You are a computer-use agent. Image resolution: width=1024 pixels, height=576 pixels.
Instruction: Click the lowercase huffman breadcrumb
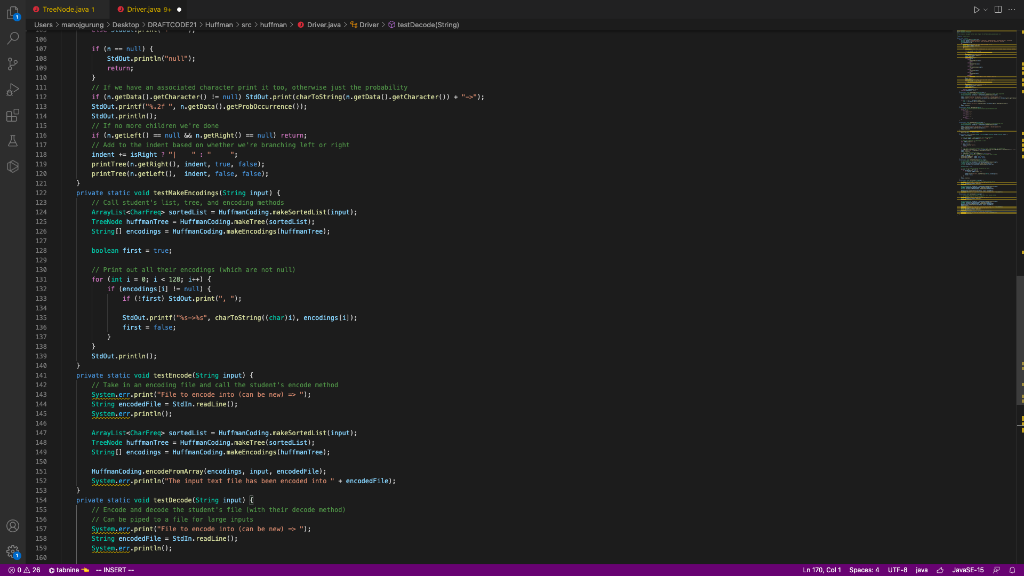coord(273,25)
